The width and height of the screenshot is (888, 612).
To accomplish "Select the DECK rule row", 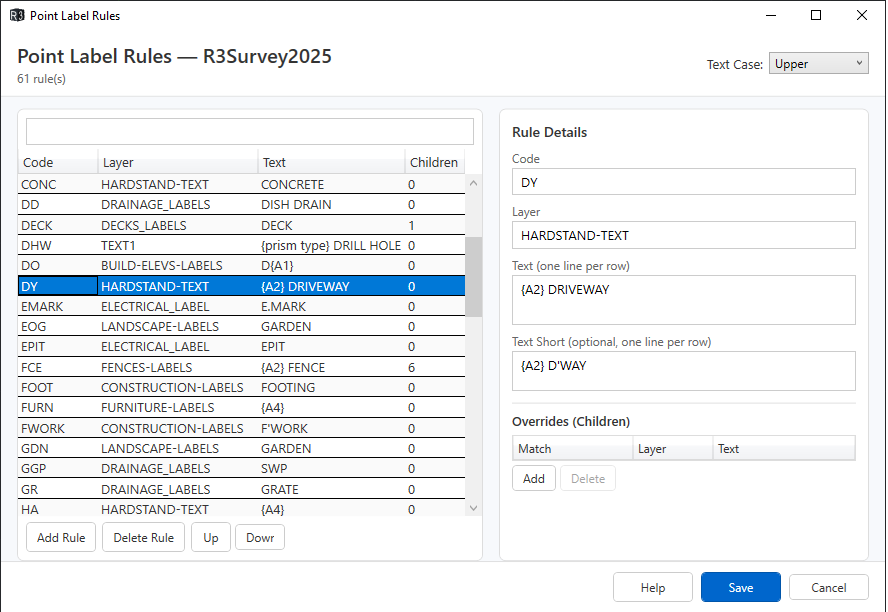I will click(x=242, y=225).
